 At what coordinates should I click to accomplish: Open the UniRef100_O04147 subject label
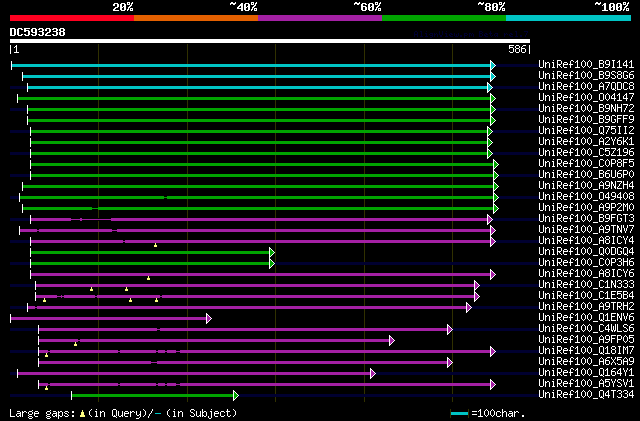pos(586,97)
